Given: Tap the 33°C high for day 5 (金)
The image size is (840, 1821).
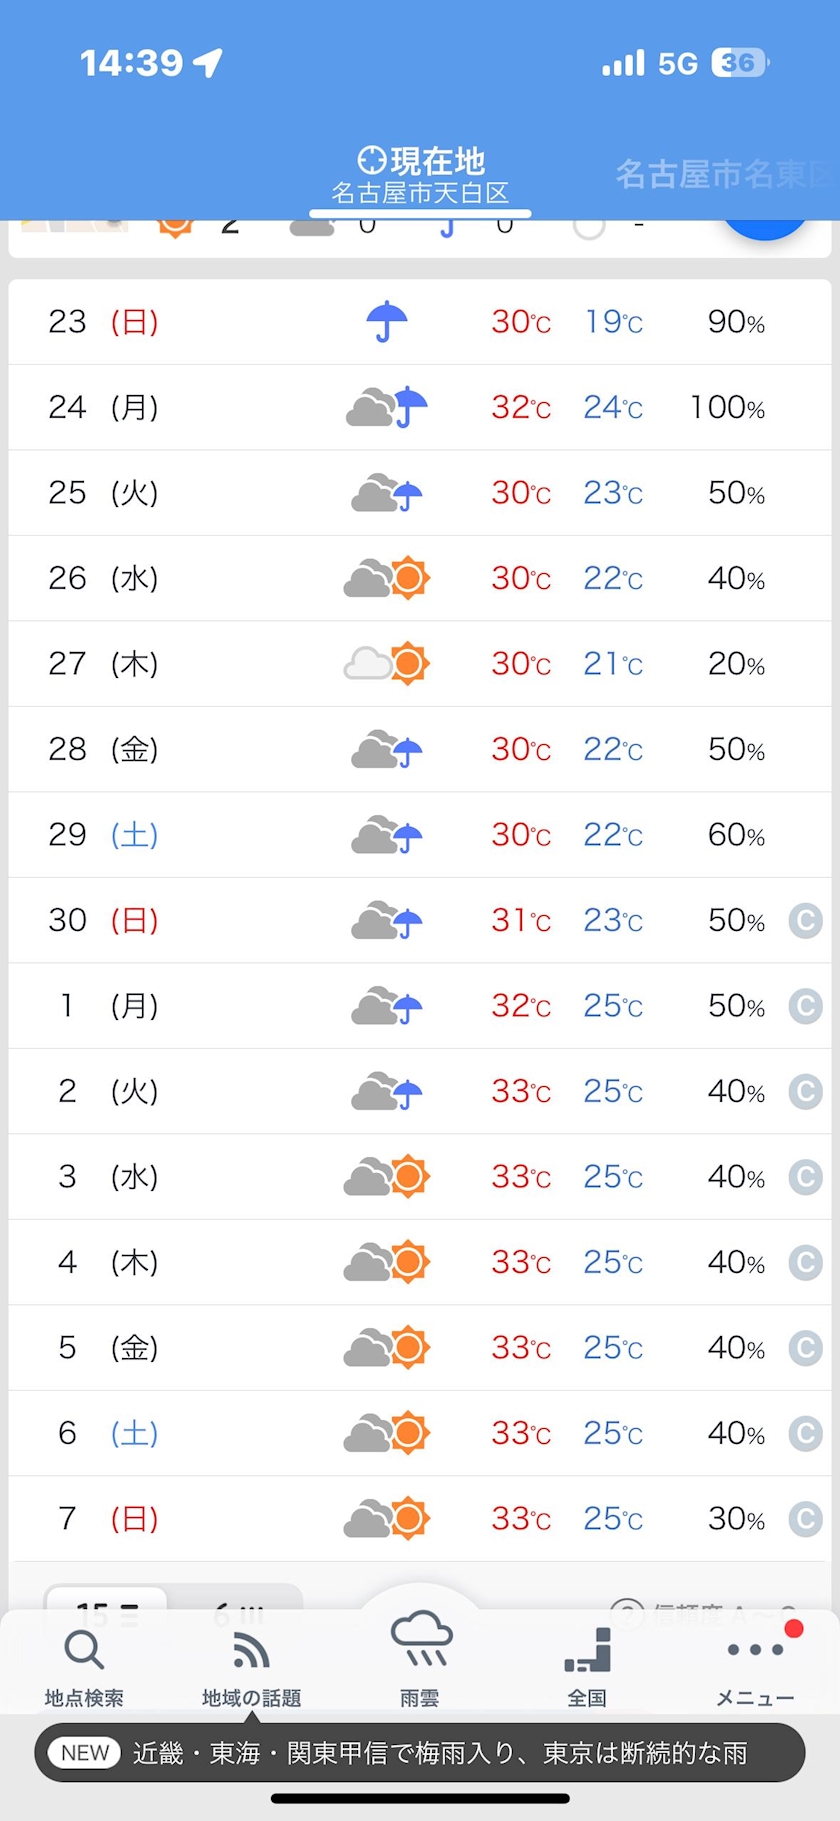Looking at the screenshot, I should pos(521,1348).
